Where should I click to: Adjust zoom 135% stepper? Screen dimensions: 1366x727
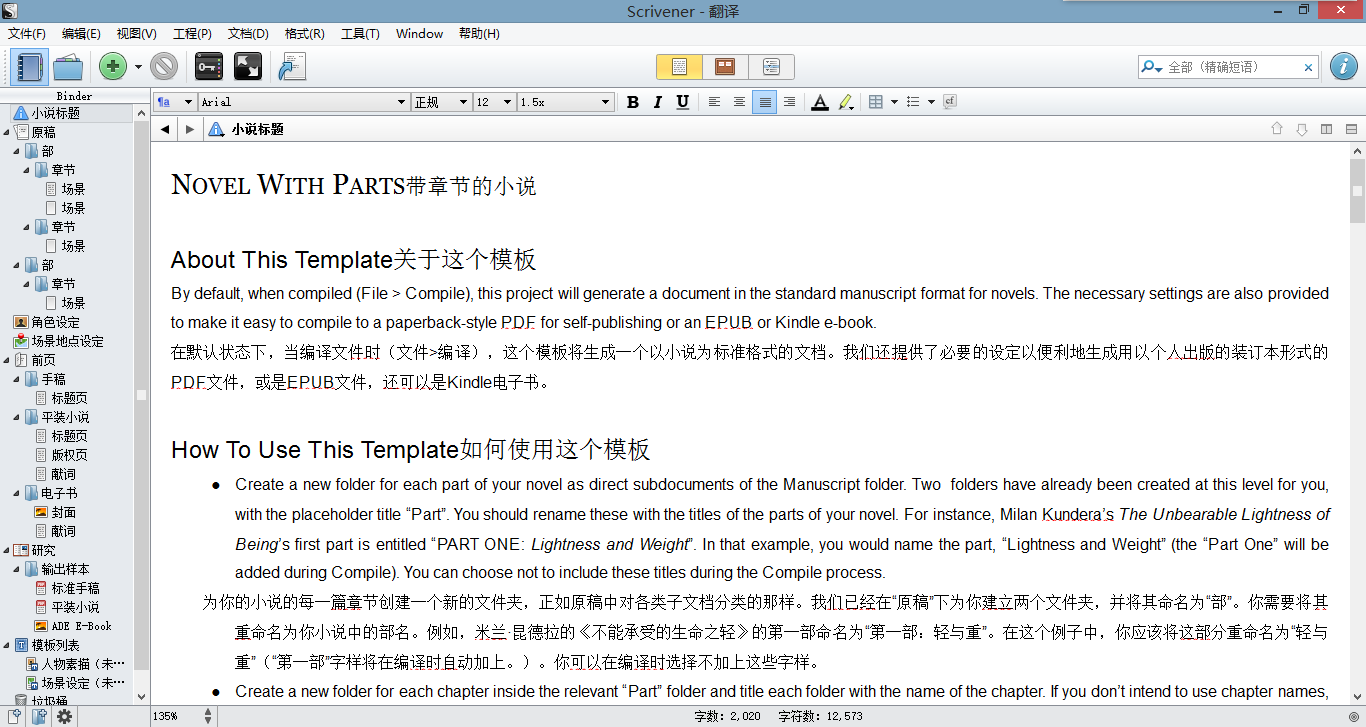click(x=207, y=716)
